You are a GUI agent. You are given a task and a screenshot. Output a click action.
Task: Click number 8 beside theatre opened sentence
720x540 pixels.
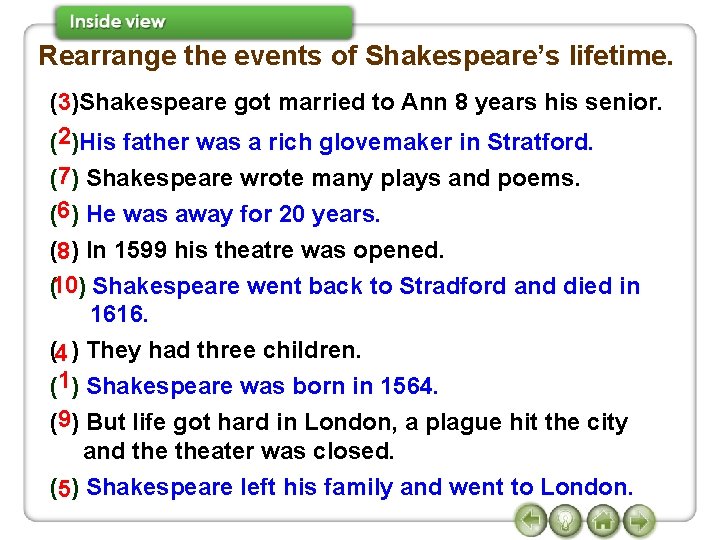[63, 251]
